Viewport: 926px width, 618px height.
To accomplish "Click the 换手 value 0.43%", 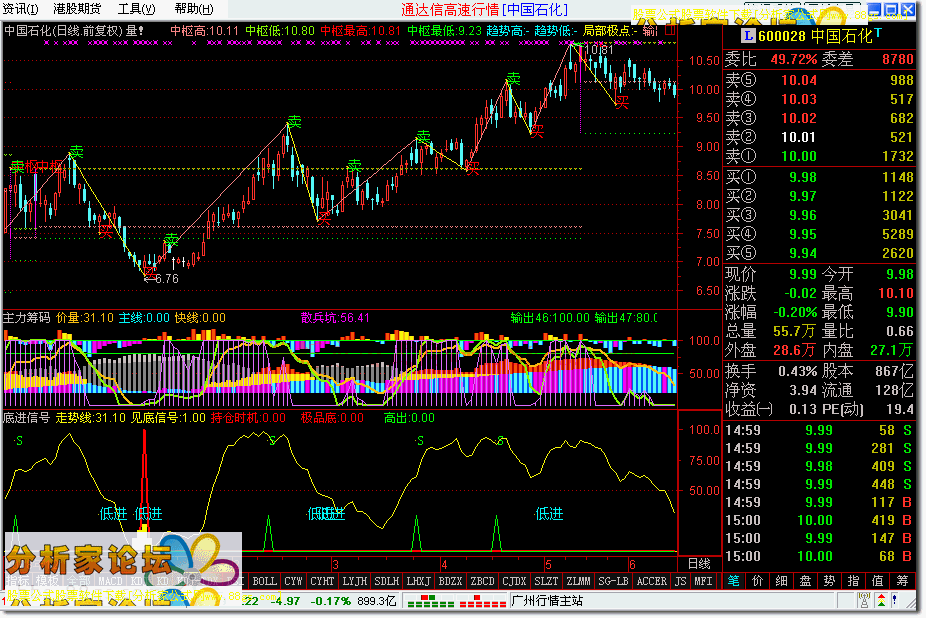I will point(797,371).
